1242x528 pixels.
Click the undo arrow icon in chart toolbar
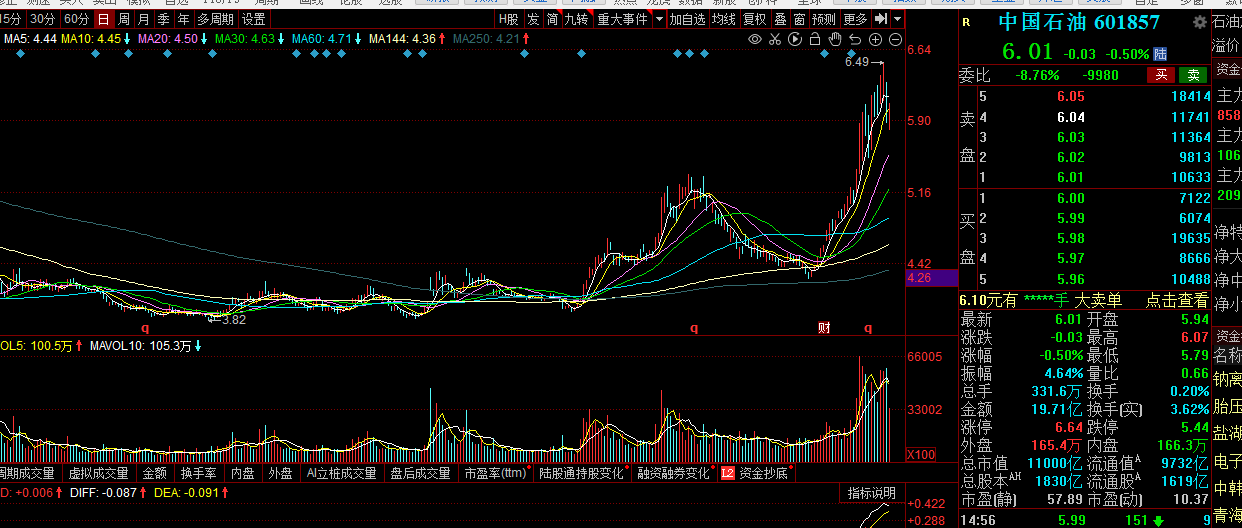pos(855,39)
